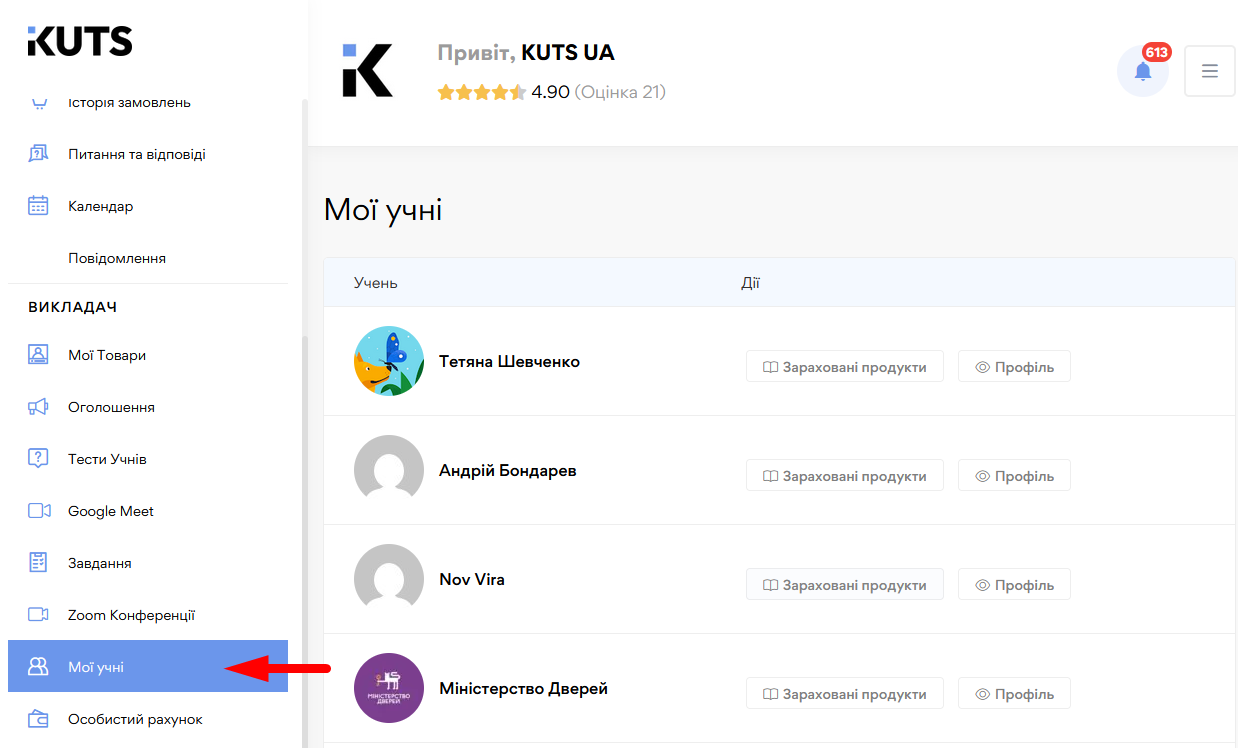Image resolution: width=1238 pixels, height=748 pixels.
Task: Open Зараховані продукти for Nov Vira
Action: 845,585
